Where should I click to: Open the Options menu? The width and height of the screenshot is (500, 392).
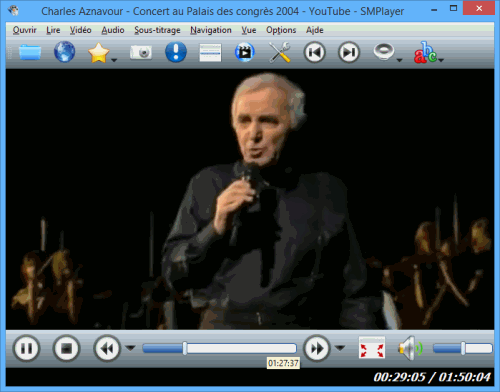(x=281, y=30)
